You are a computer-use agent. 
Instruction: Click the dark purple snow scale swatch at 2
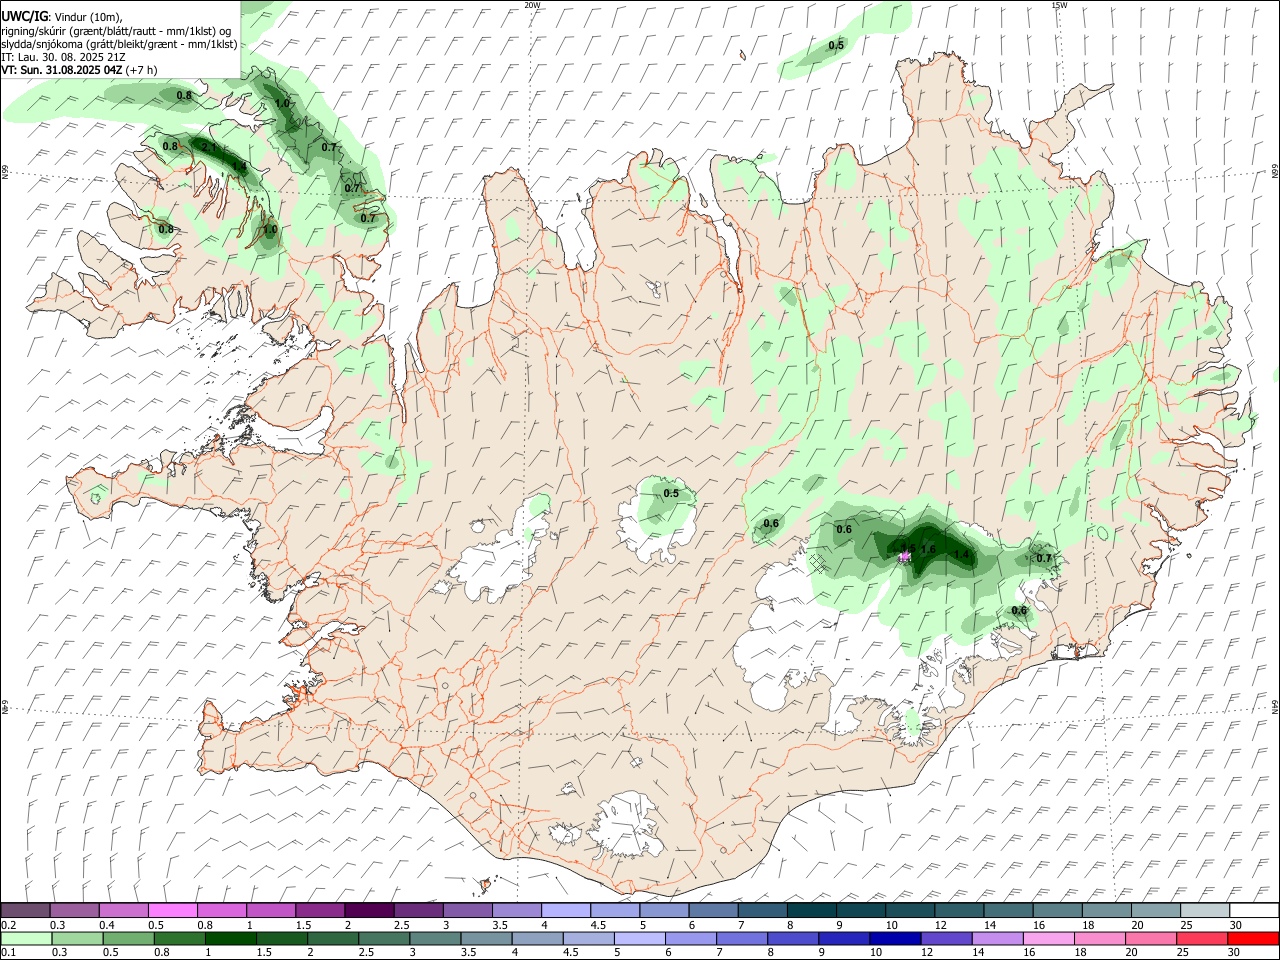pyautogui.click(x=369, y=910)
